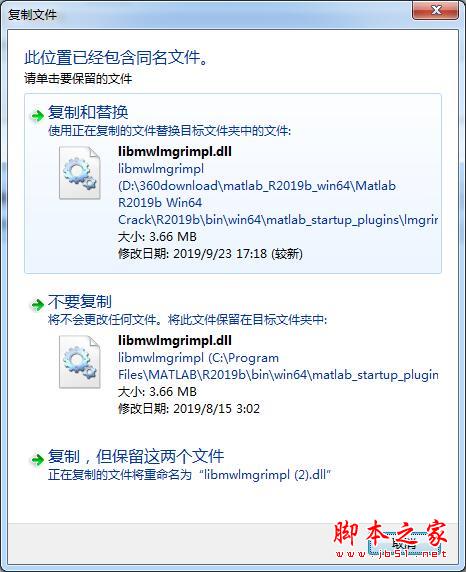This screenshot has height=572, width=466.
Task: Click the gear file icon of the newer DLL
Action: [80, 173]
